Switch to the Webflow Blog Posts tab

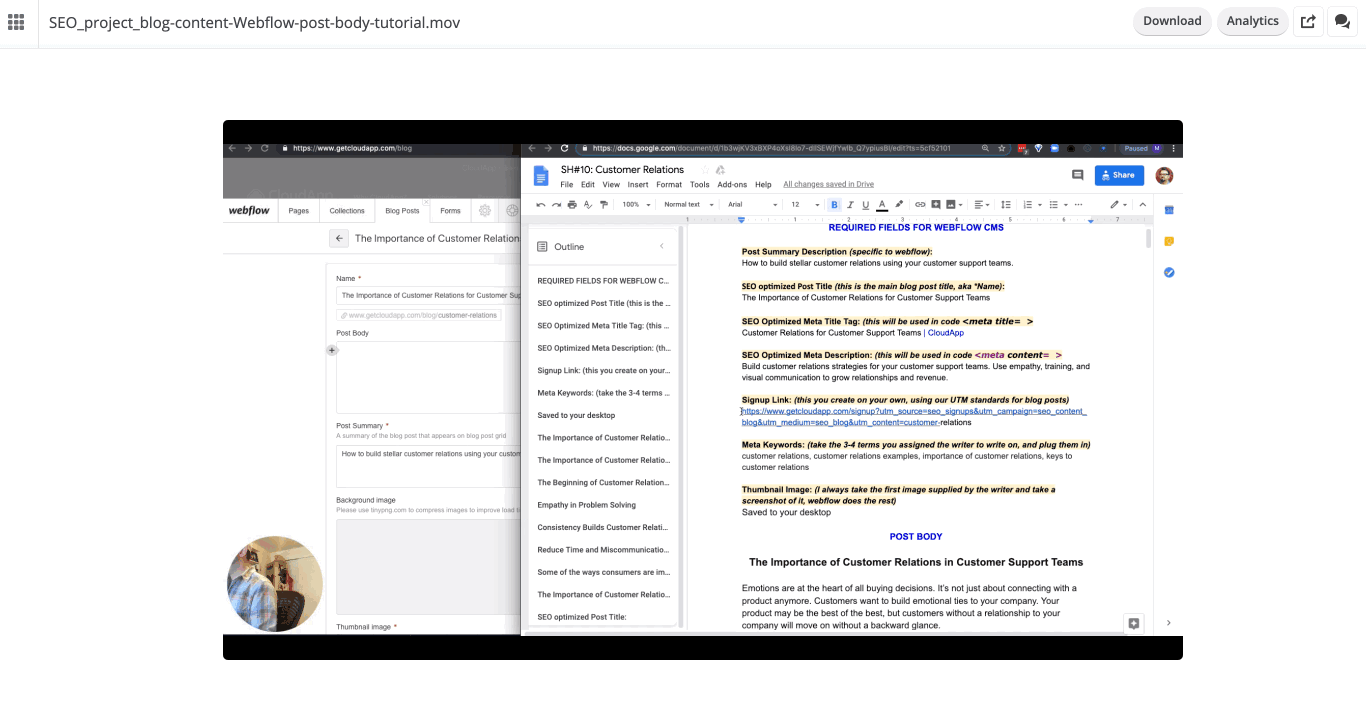(x=402, y=211)
